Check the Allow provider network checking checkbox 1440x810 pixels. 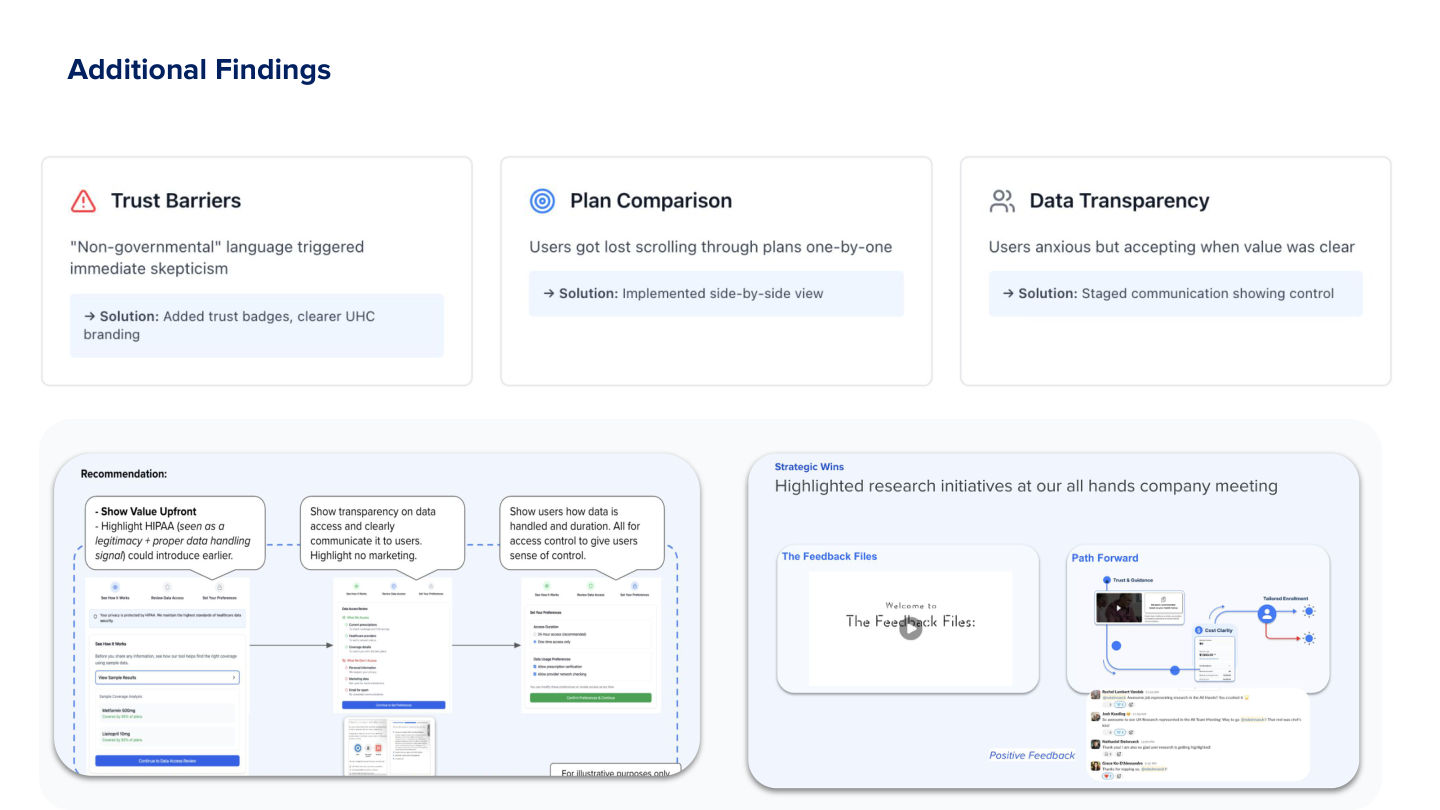click(535, 674)
